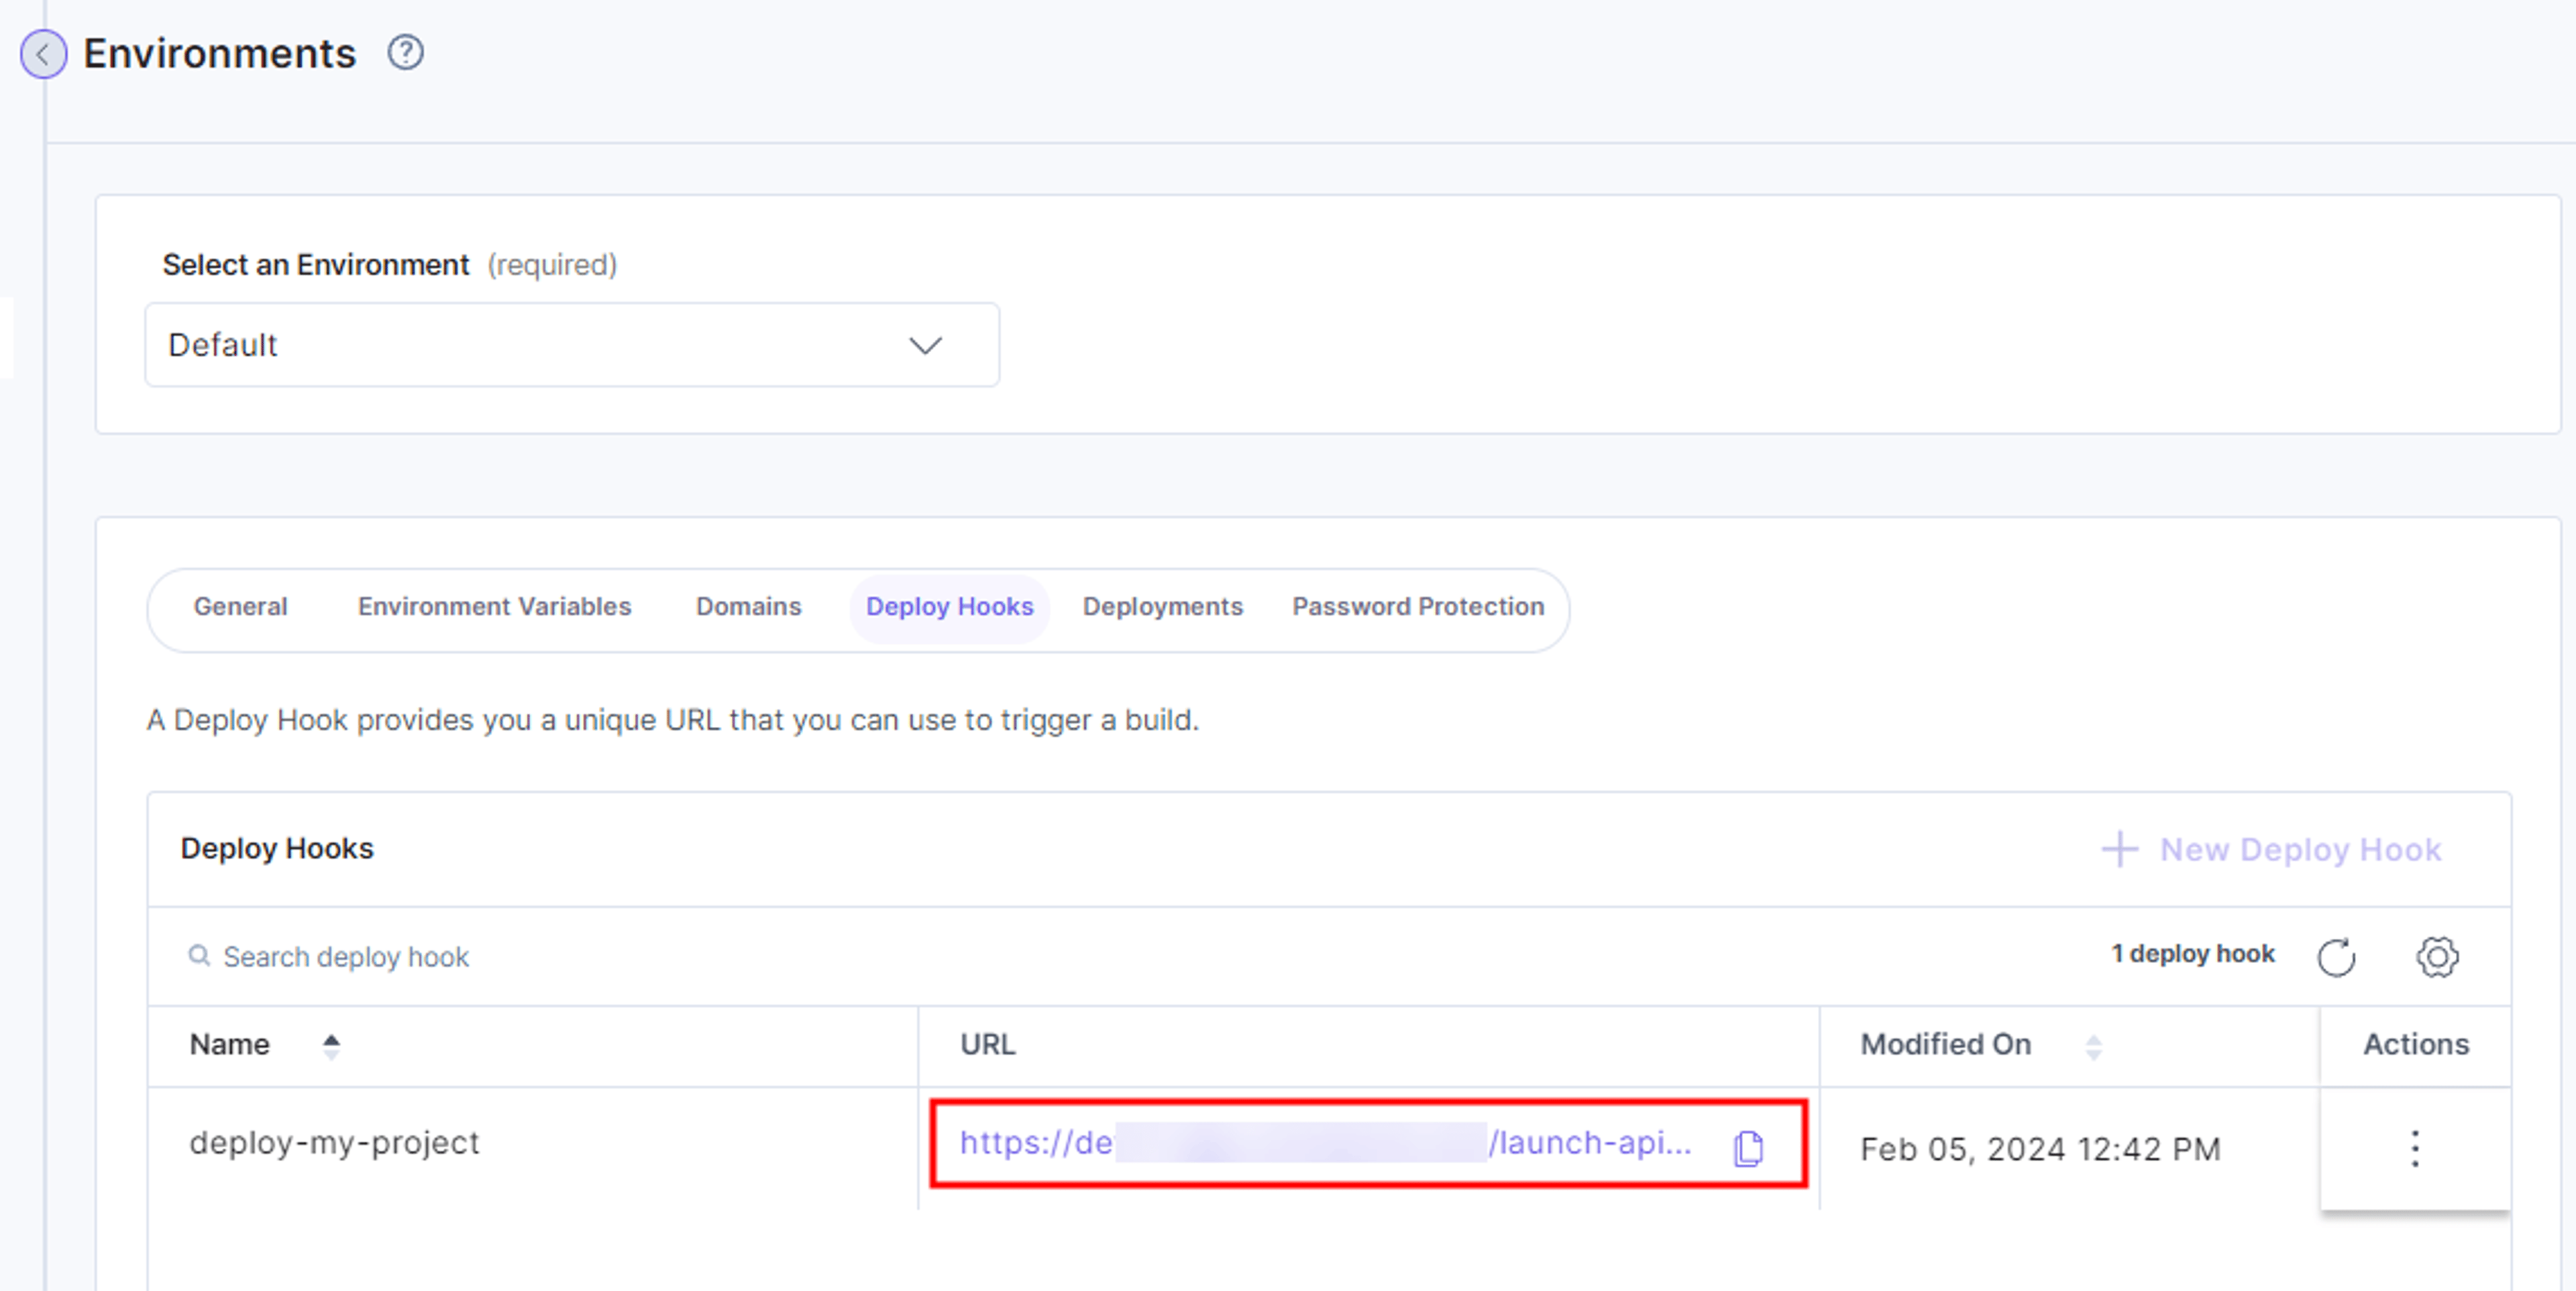Open actions menu for deploy-my-project
The height and width of the screenshot is (1291, 2576).
point(2415,1148)
